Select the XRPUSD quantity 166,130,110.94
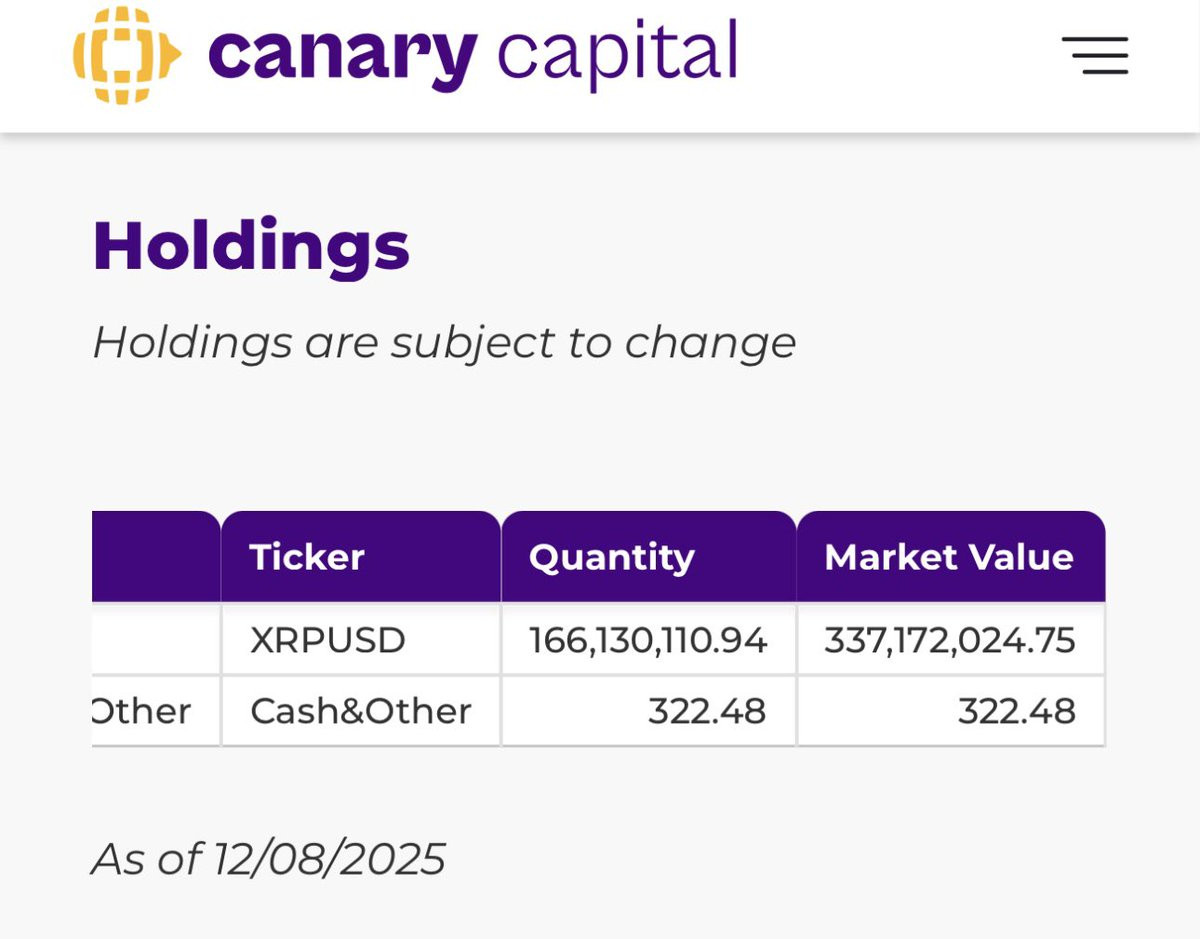1200x939 pixels. coord(648,640)
